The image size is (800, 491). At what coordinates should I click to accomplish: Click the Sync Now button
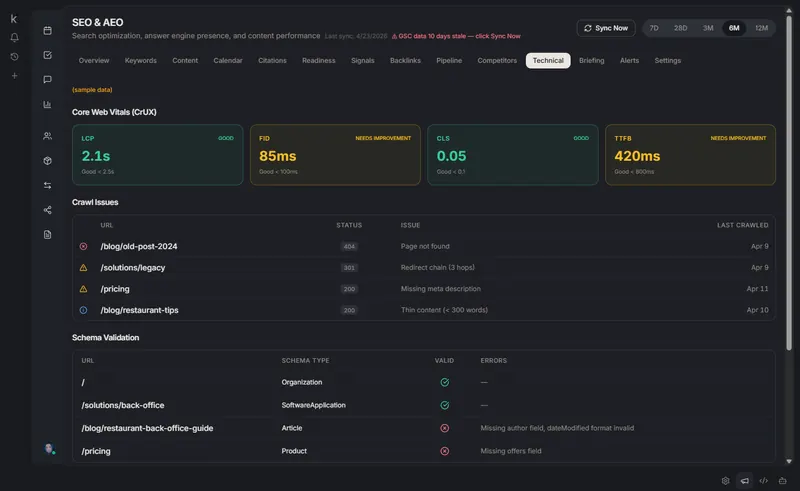(606, 28)
